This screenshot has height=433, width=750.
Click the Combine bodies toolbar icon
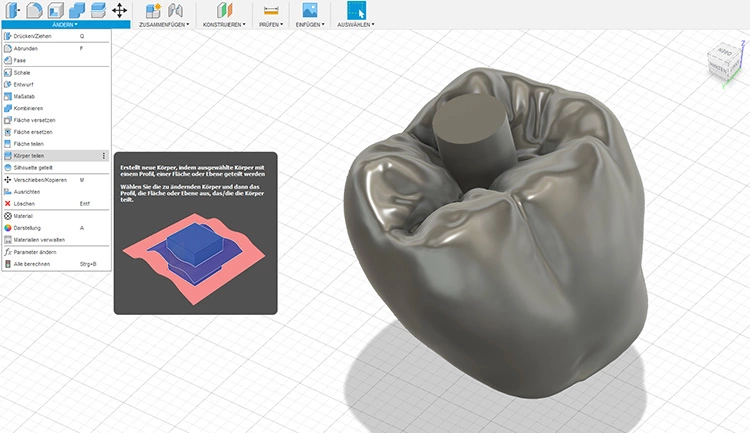click(x=76, y=10)
